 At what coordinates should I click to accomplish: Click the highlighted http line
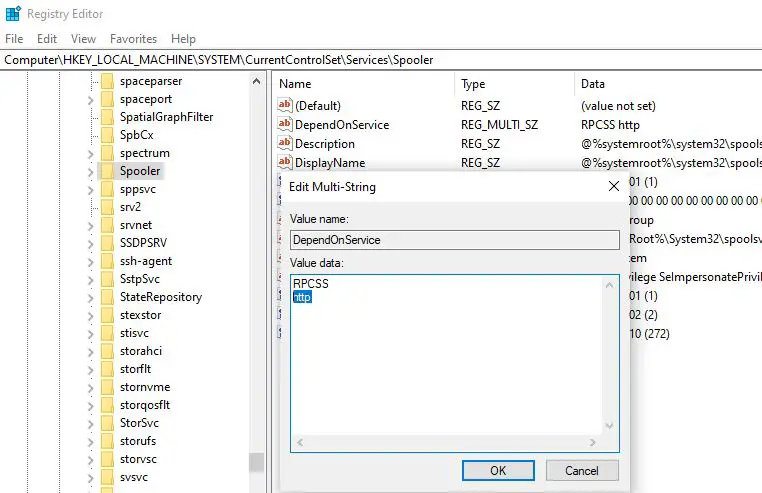[x=302, y=297]
